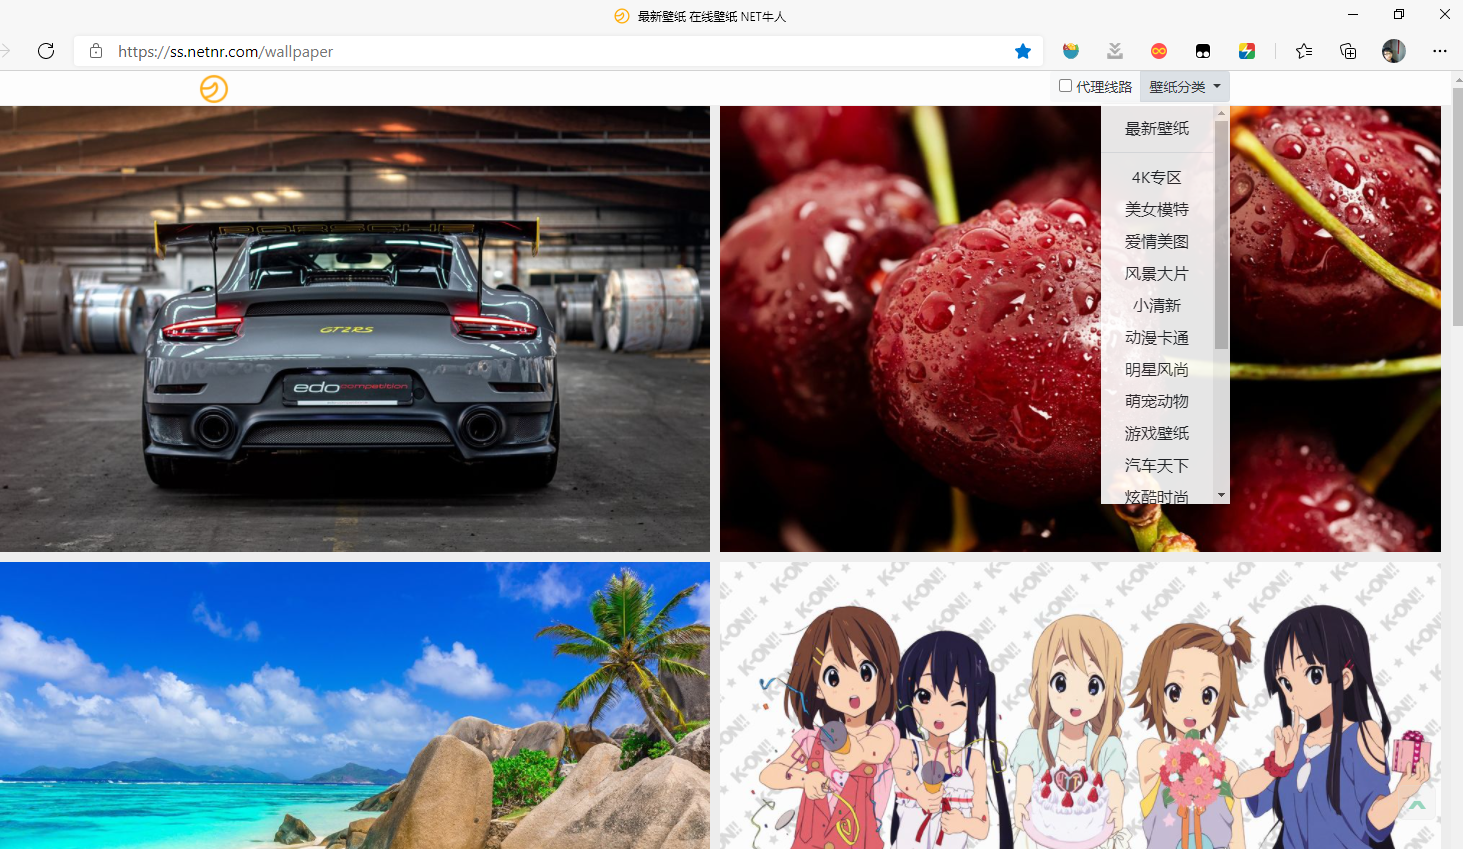Click the blue bookmark star icon
This screenshot has height=849, width=1463.
(x=1023, y=51)
